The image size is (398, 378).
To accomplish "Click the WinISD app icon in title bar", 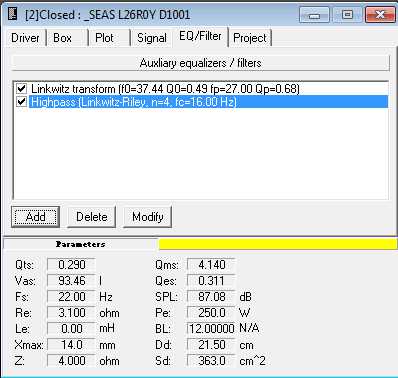I will [12, 14].
